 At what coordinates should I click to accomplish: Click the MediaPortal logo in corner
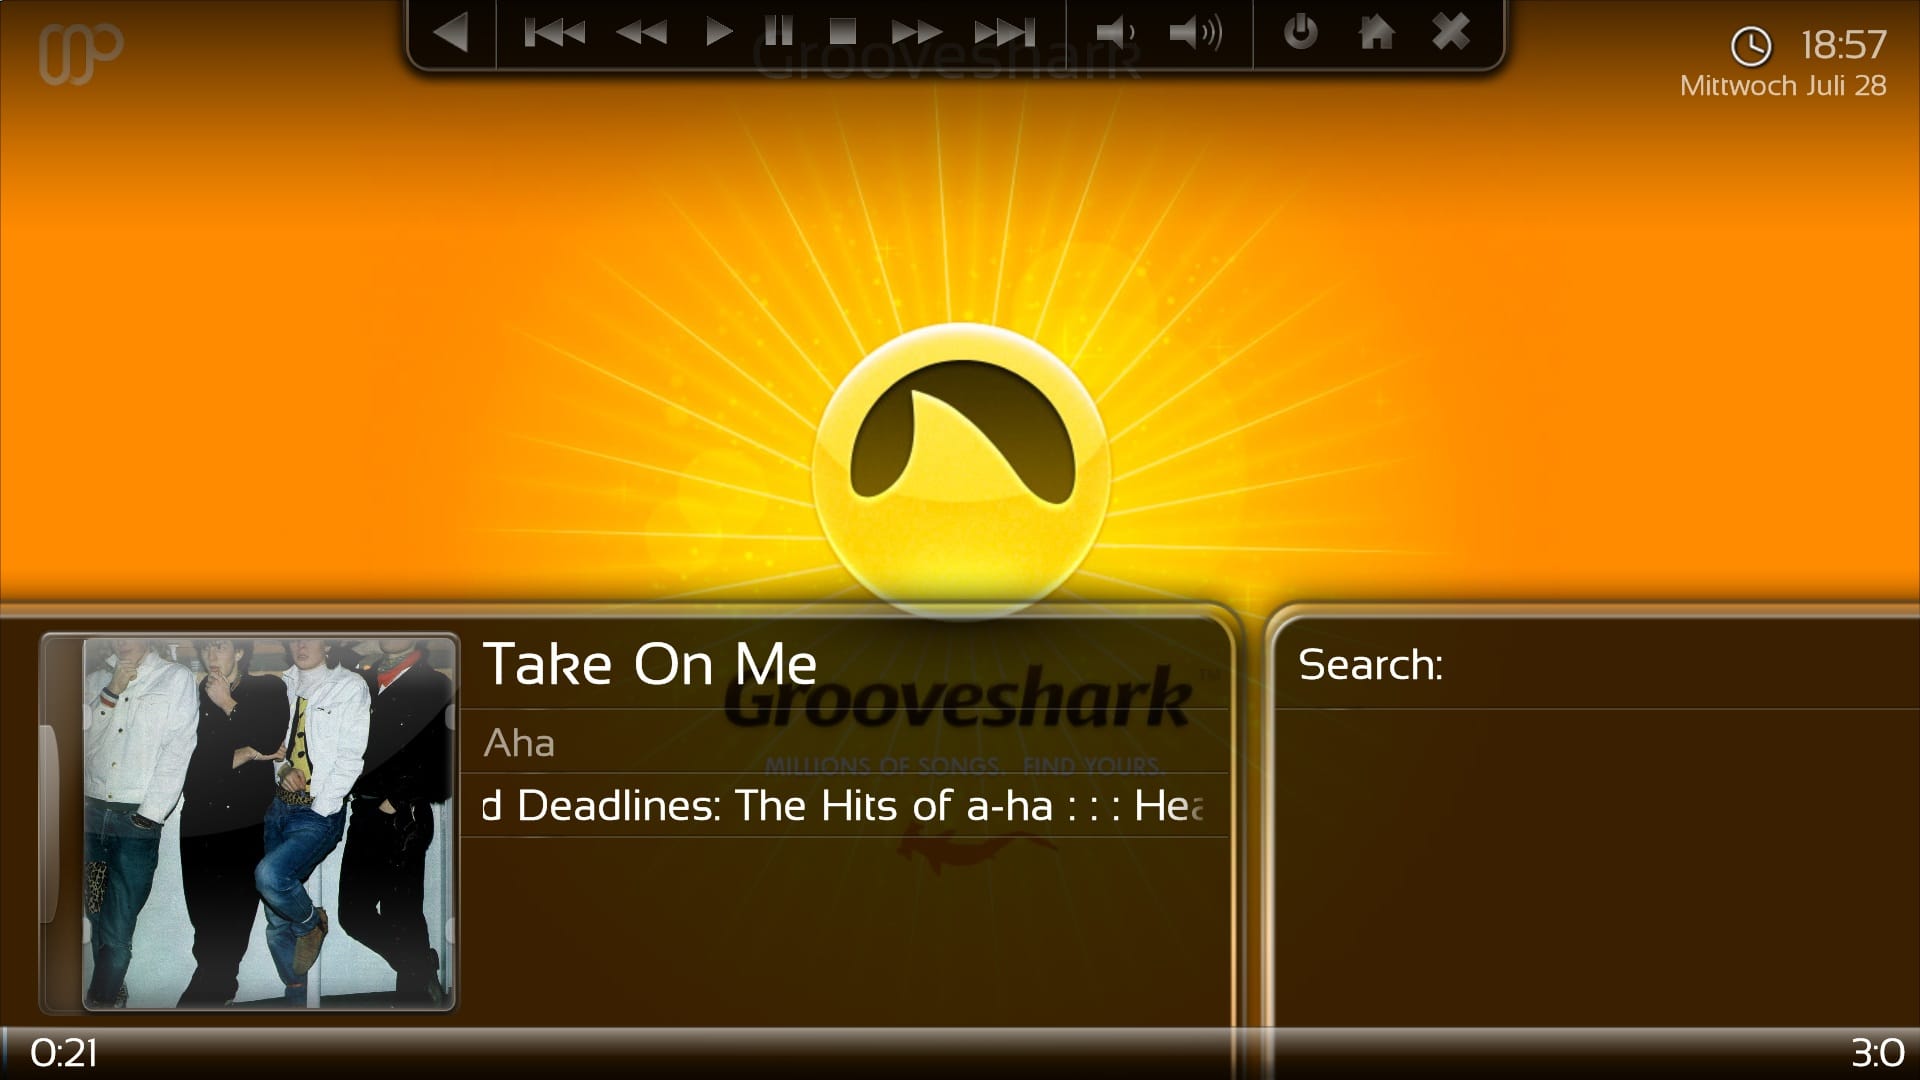[x=81, y=53]
